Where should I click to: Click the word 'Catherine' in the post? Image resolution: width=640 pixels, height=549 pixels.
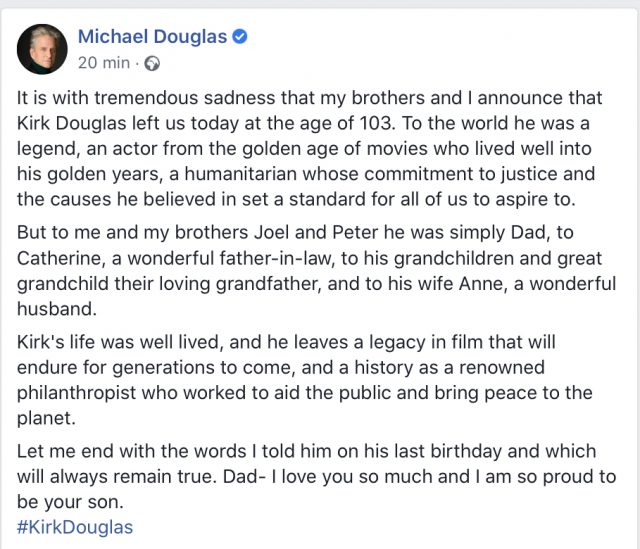click(x=61, y=258)
